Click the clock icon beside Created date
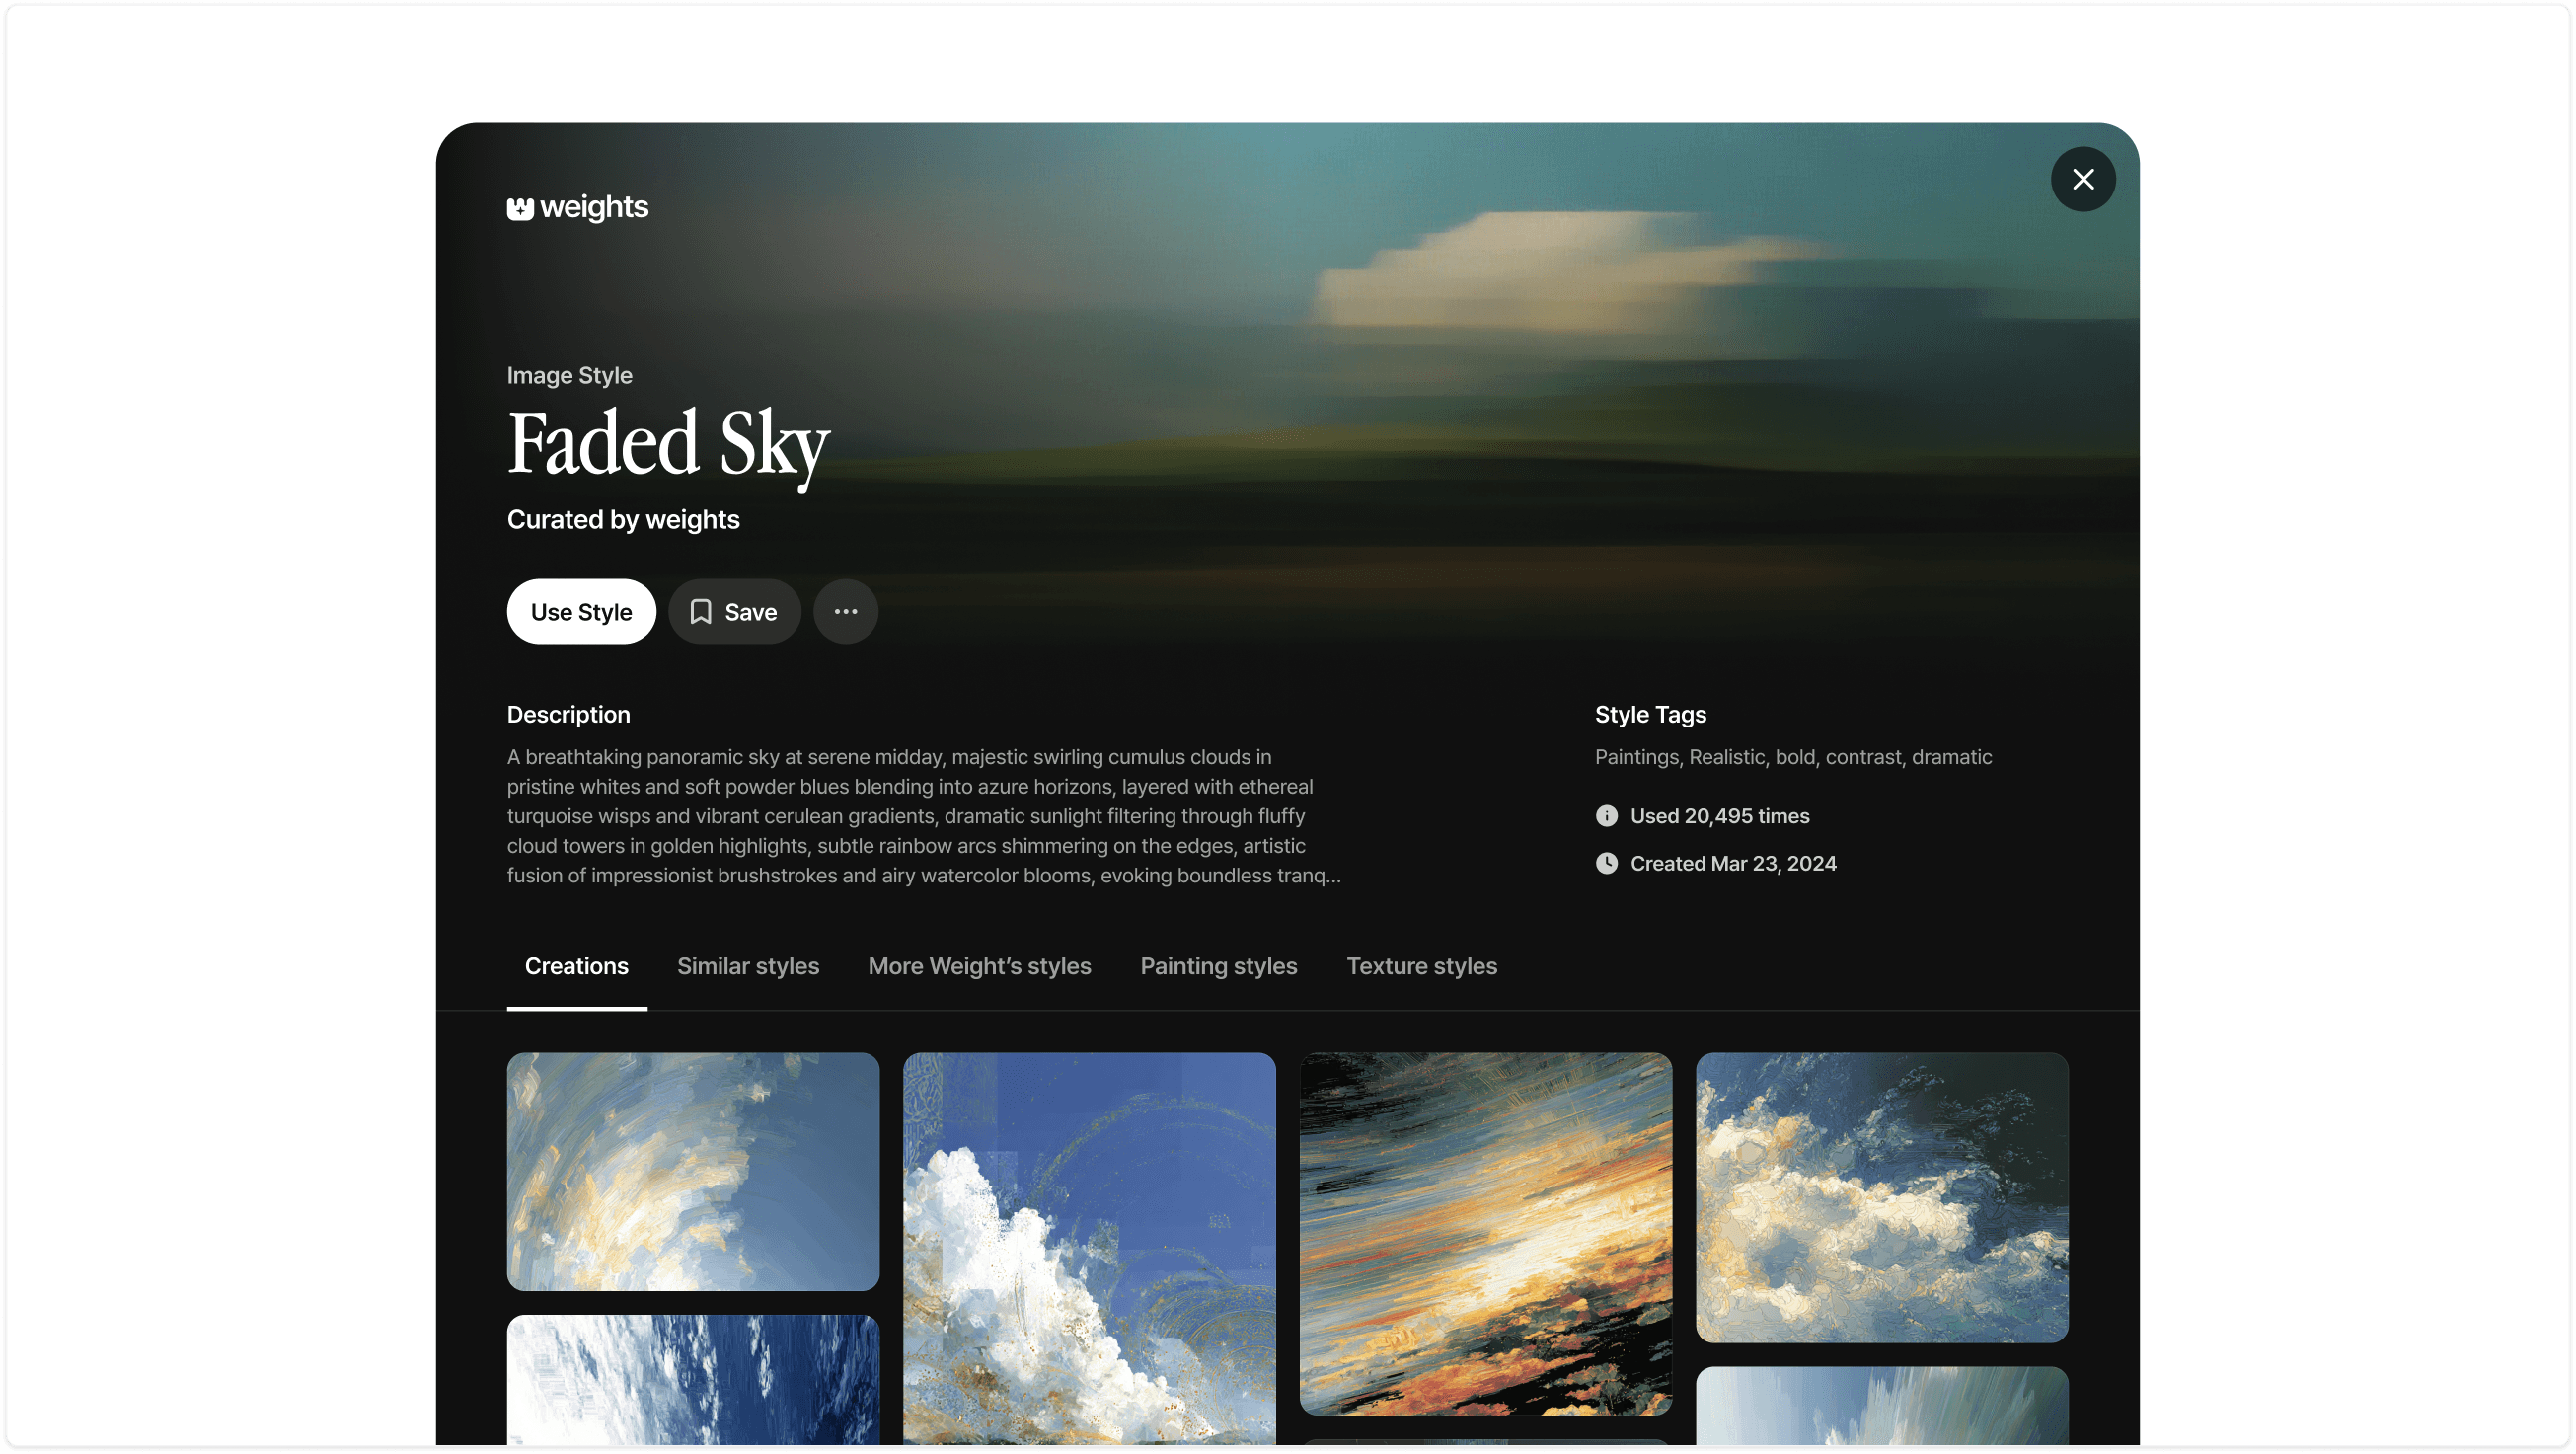2576x1454 pixels. pos(1606,863)
